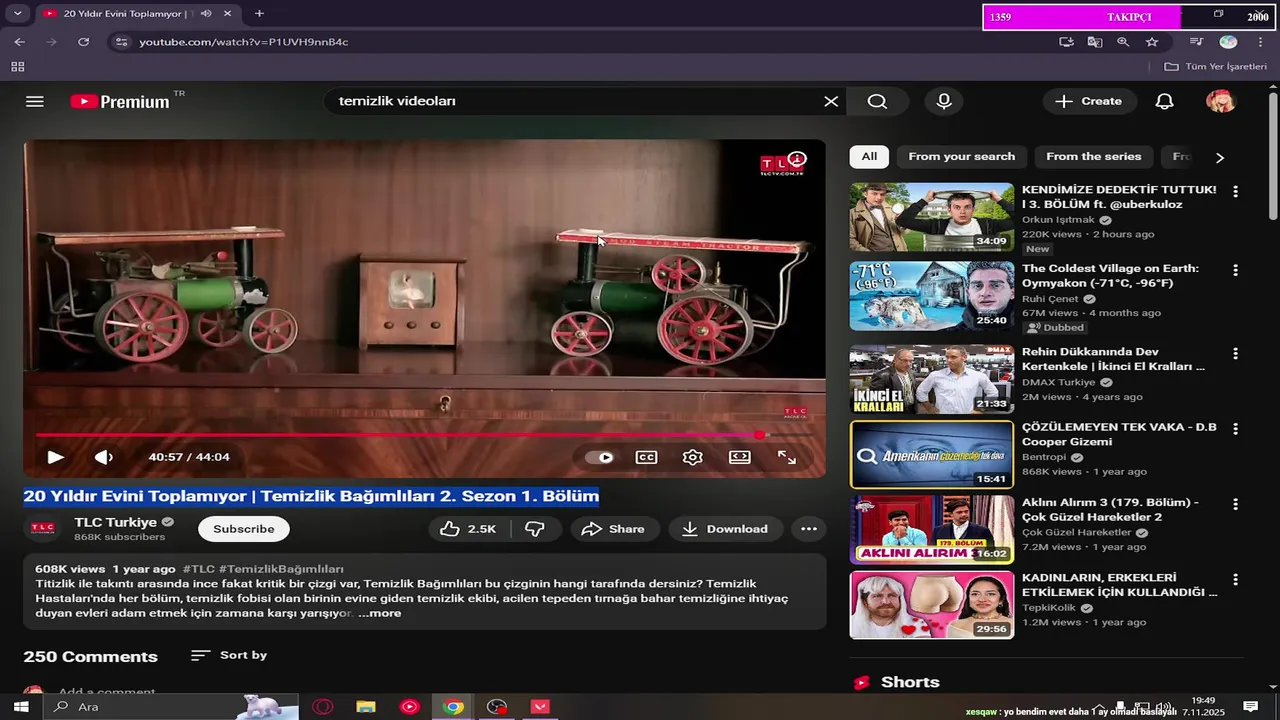1280x720 pixels.
Task: Open Sort by comments dropdown
Action: point(229,655)
